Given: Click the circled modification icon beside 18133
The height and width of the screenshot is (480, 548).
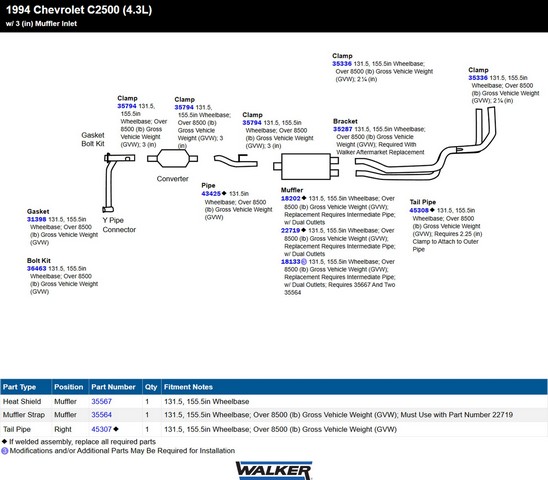Looking at the screenshot, I should point(304,262).
